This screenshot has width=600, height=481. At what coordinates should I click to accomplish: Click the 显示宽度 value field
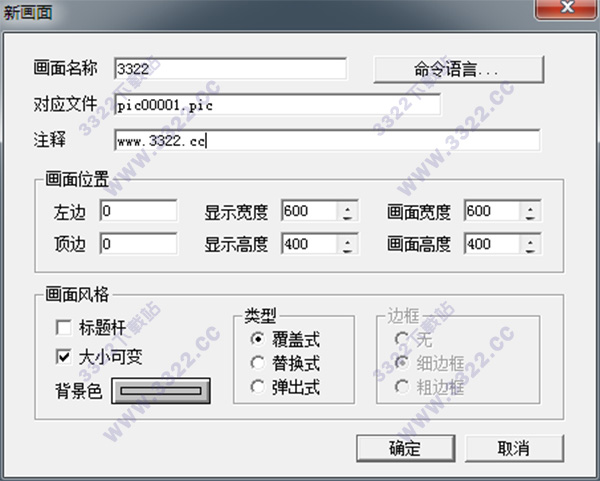(x=309, y=210)
